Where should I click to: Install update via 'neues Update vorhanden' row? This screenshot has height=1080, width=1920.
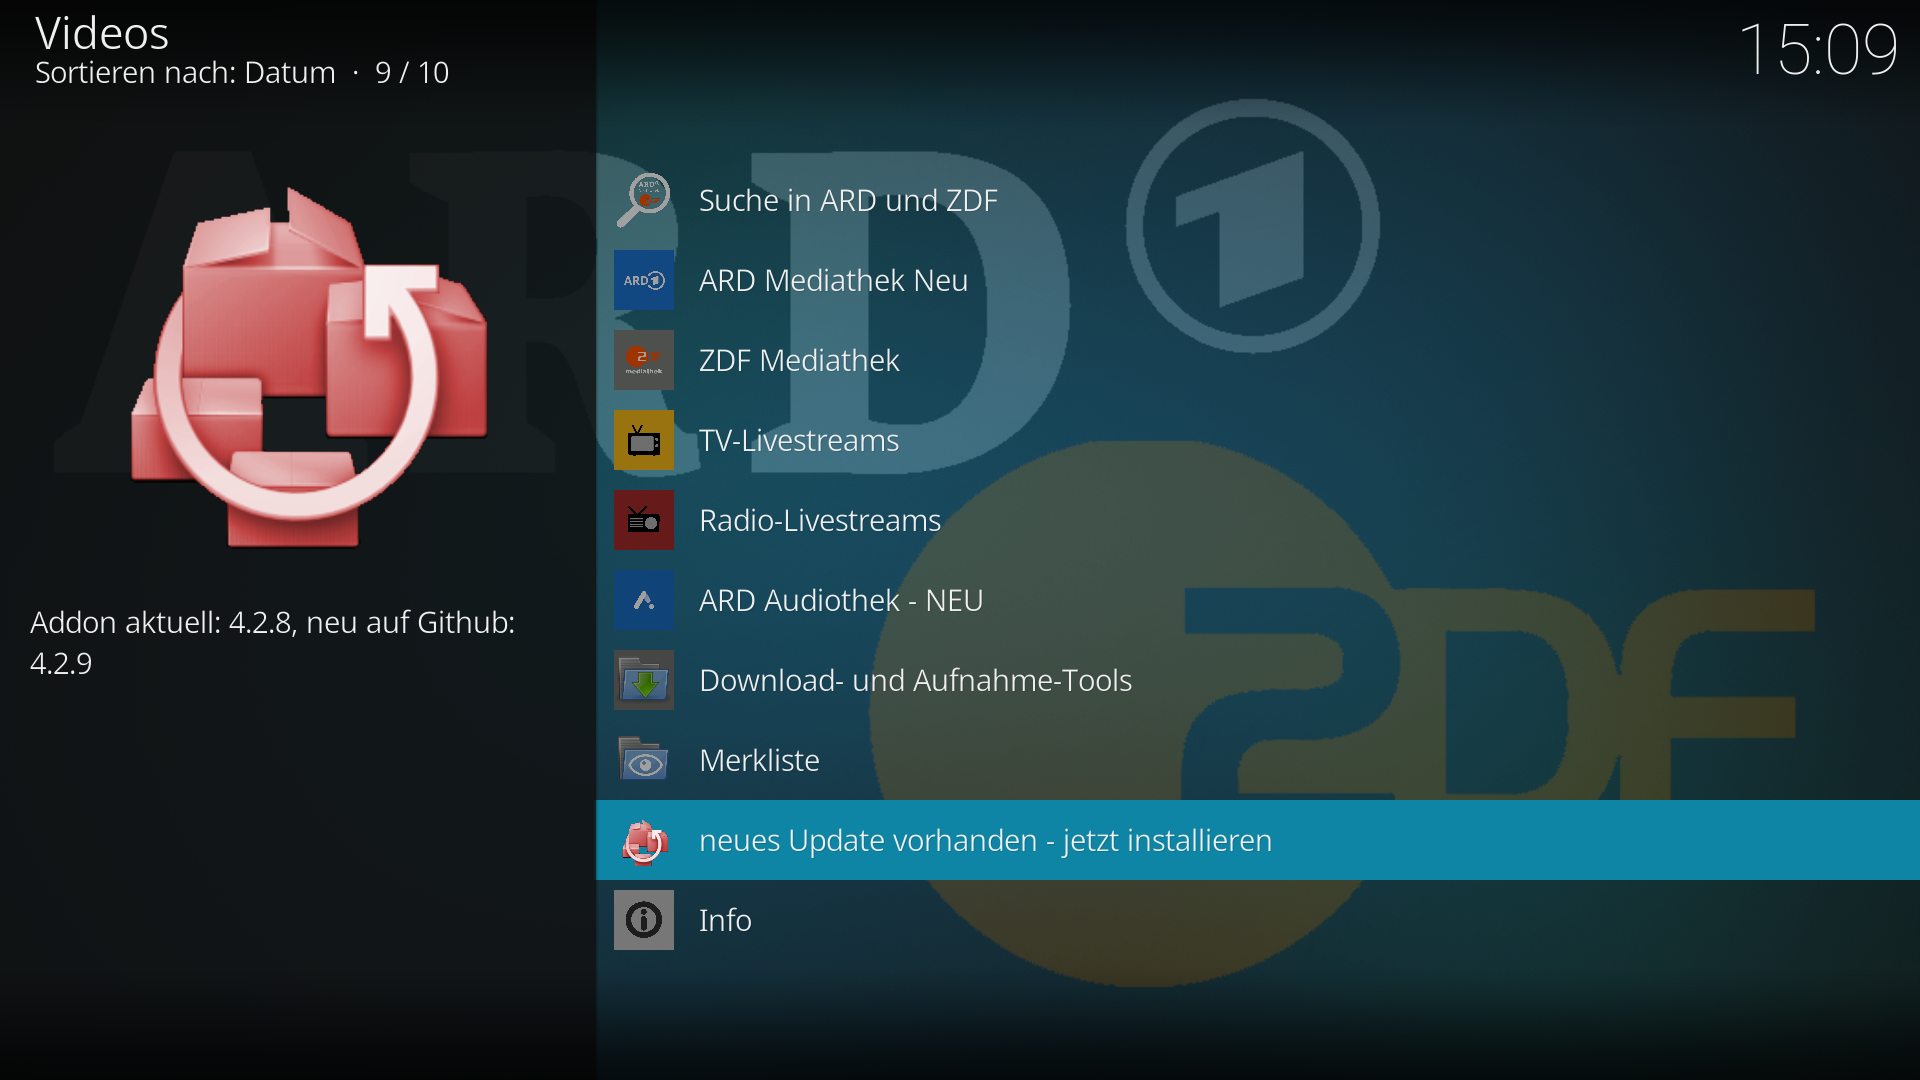coord(1258,840)
